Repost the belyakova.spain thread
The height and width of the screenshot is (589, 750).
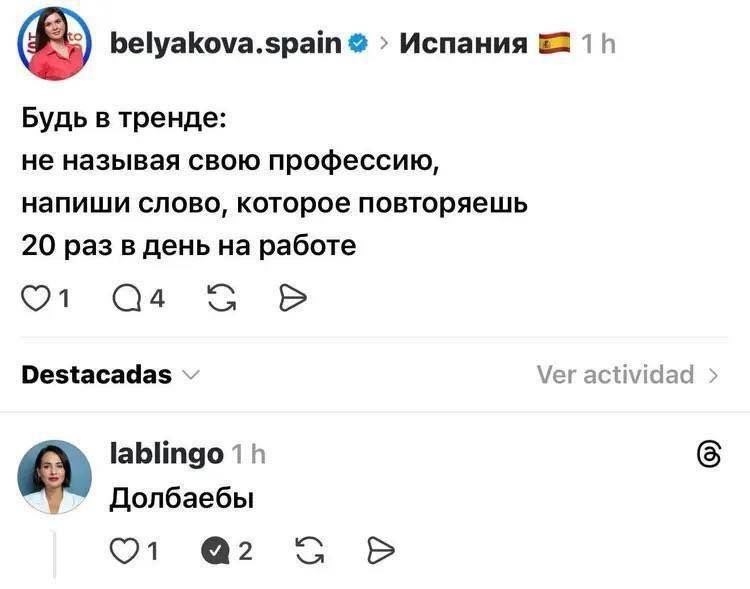[x=221, y=296]
